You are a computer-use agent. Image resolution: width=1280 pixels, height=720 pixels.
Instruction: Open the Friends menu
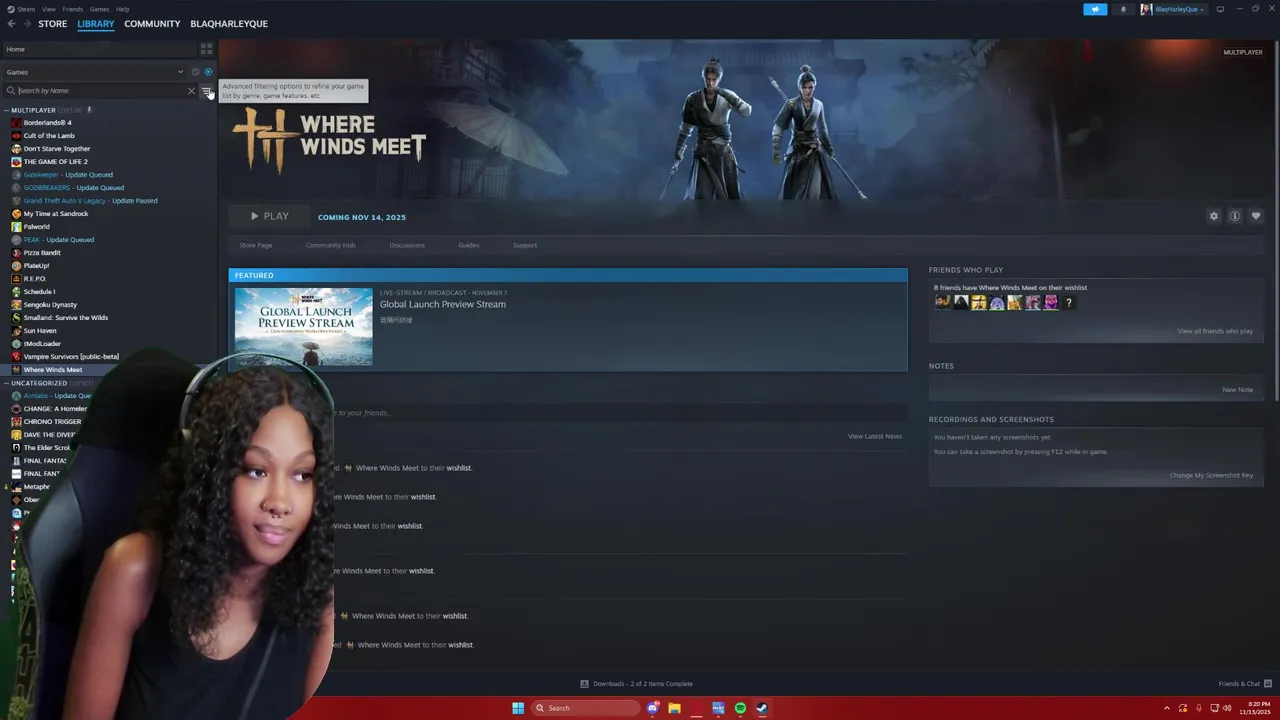73,9
